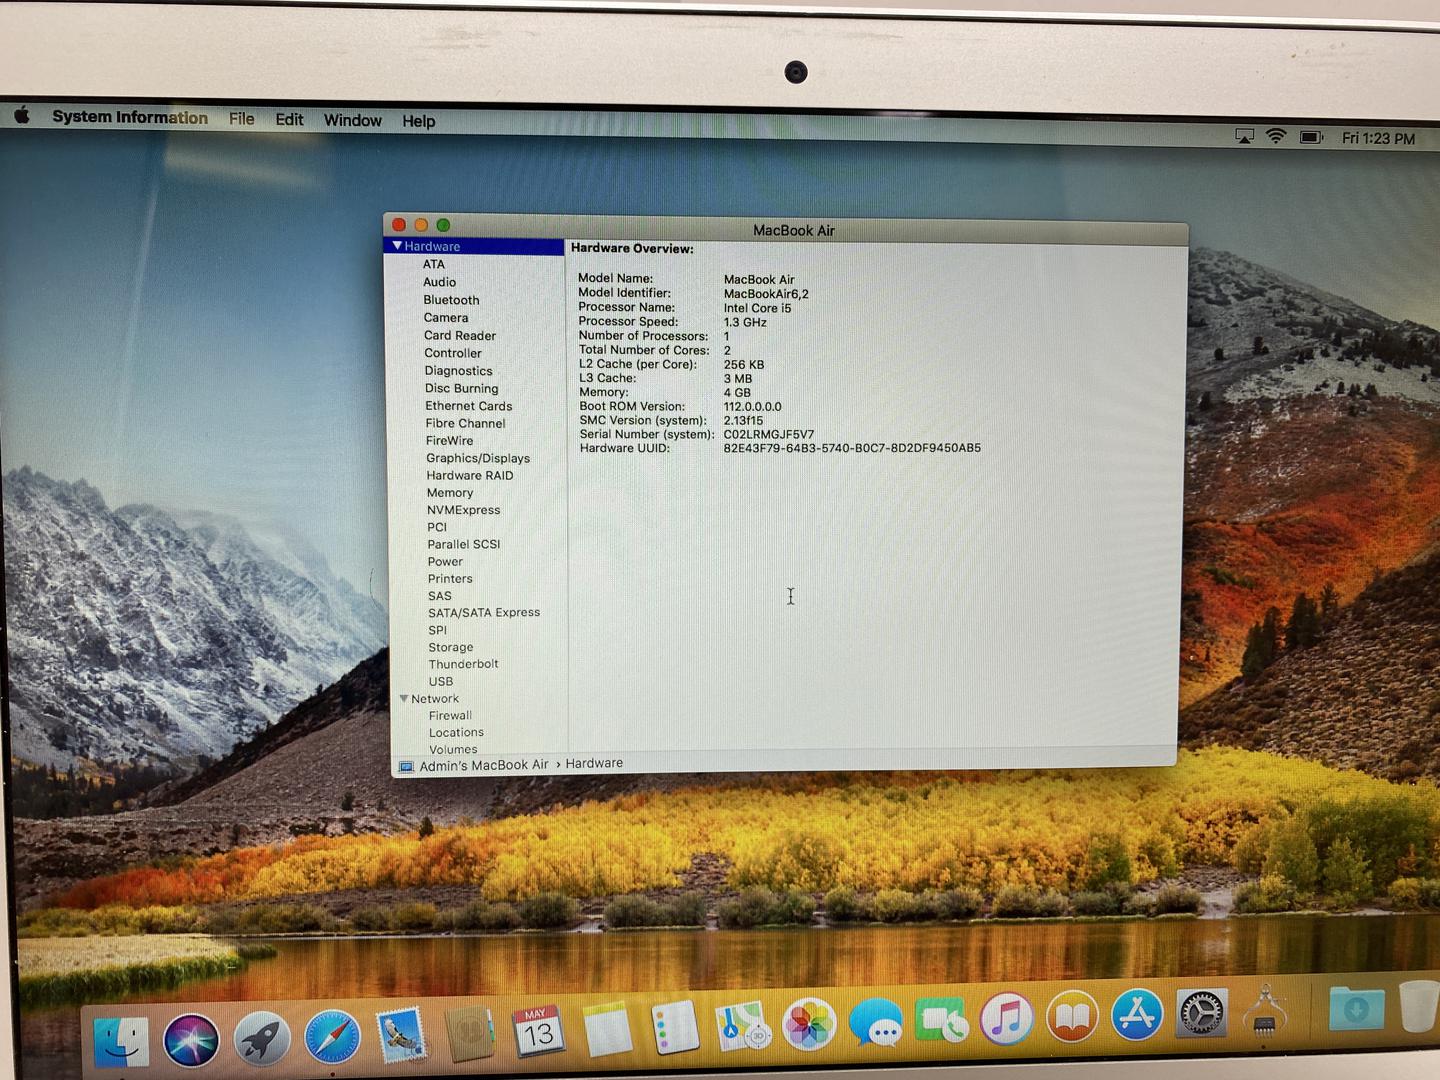Select Power in the sidebar

[x=445, y=562]
